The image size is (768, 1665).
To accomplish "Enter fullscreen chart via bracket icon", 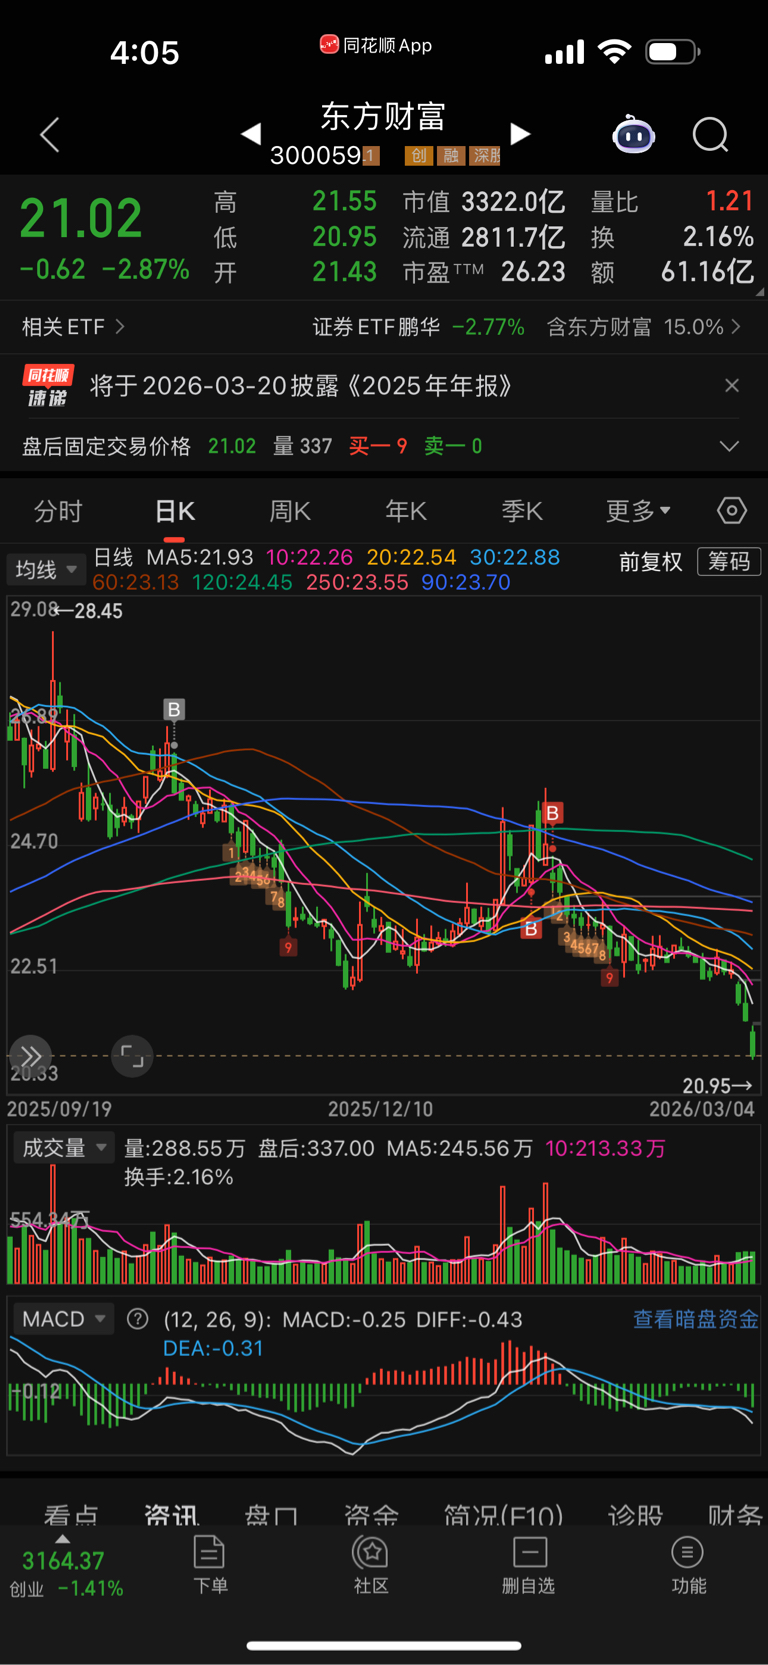I will (132, 1056).
